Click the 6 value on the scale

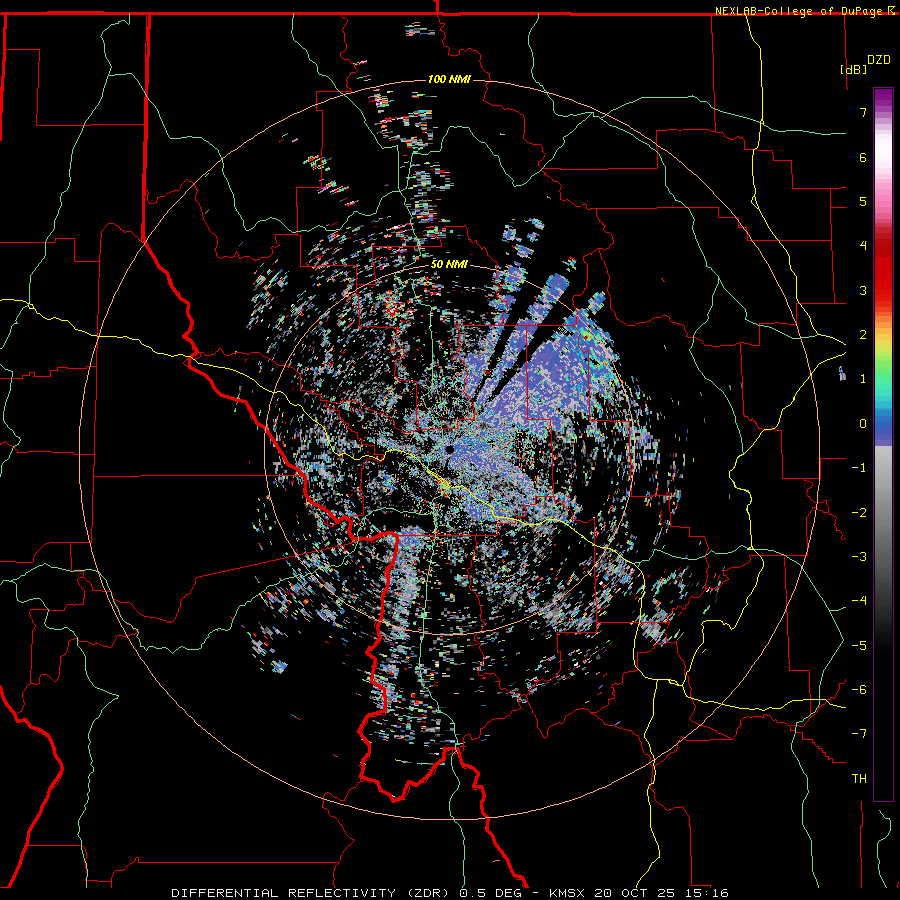[863, 157]
